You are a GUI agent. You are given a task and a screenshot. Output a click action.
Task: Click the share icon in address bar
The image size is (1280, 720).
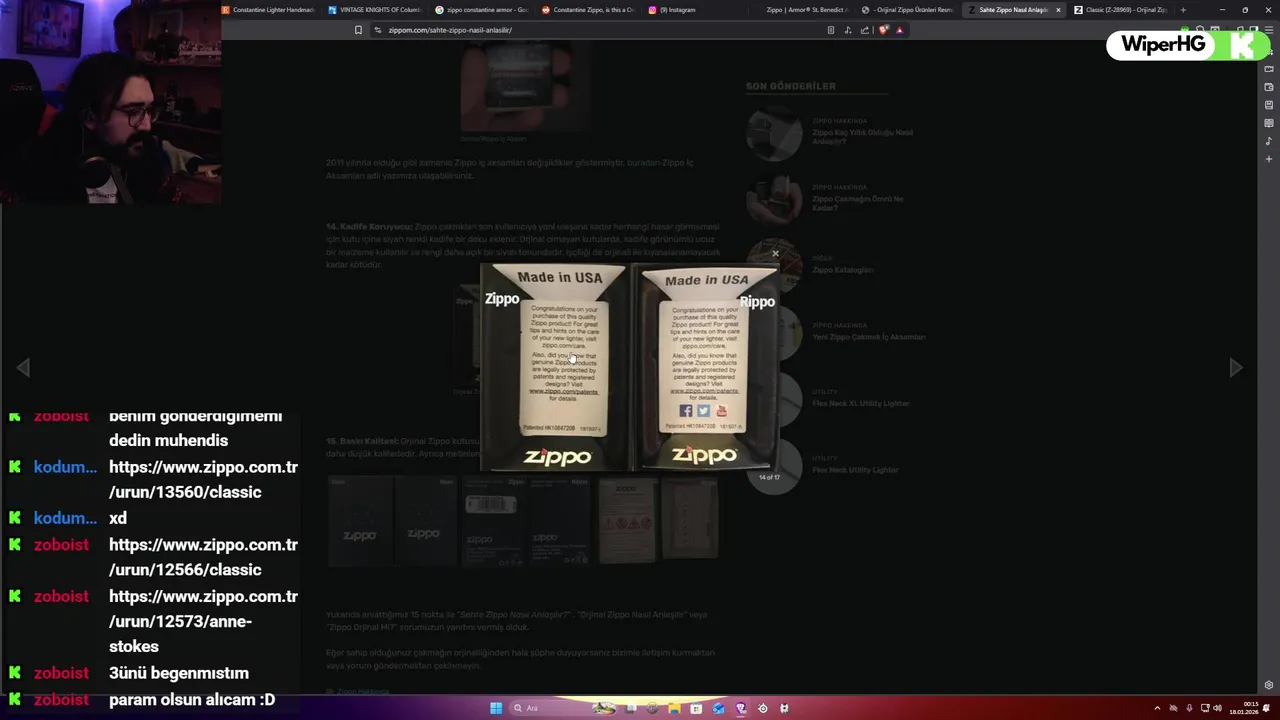coord(865,30)
